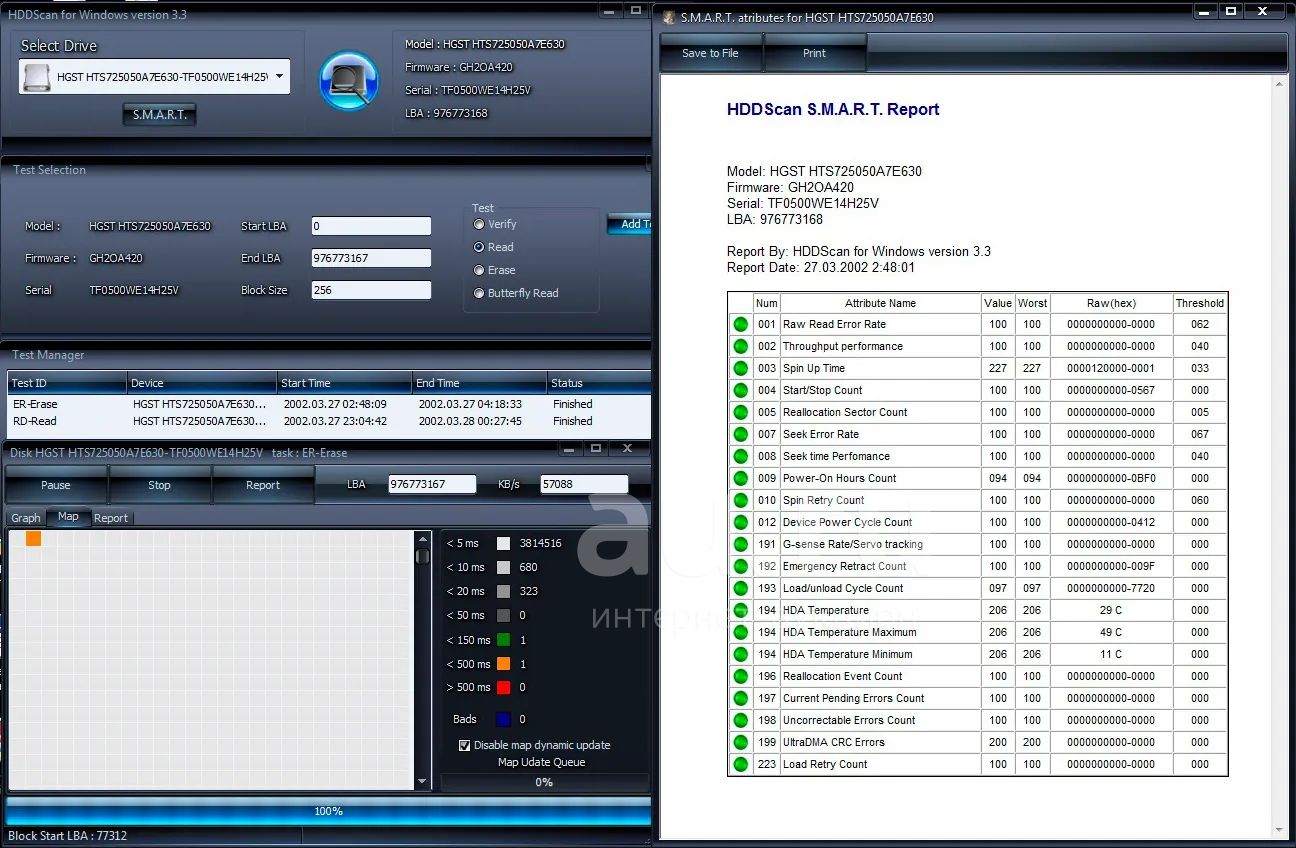Click the Report button in task window

pyautogui.click(x=263, y=485)
